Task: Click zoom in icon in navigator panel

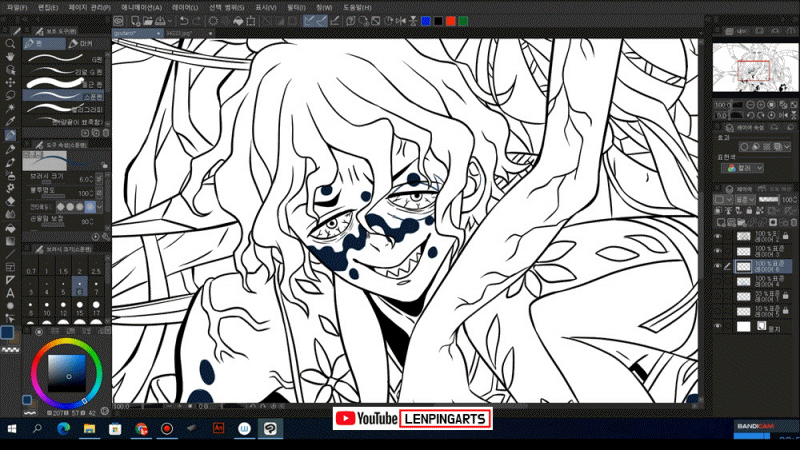Action: 761,105
